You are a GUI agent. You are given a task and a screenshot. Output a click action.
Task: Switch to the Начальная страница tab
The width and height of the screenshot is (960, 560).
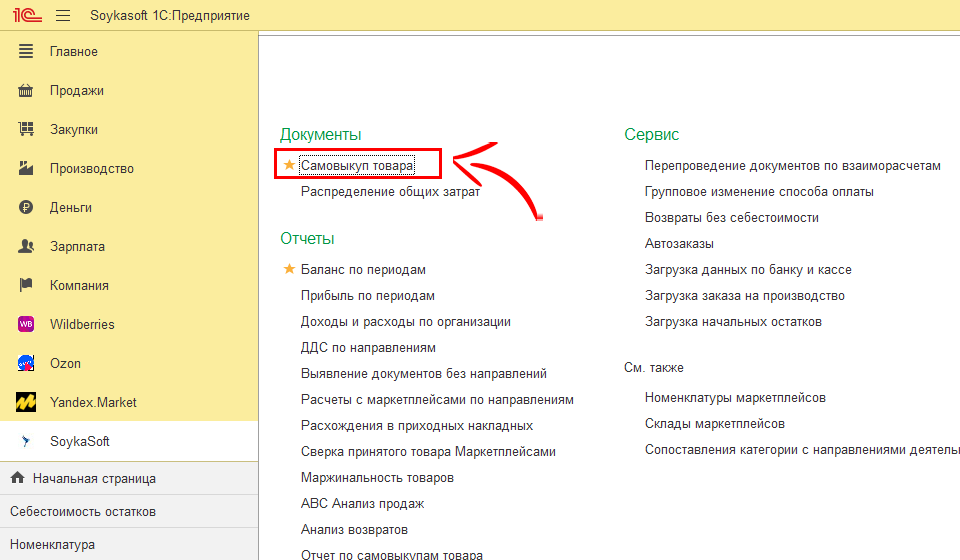pyautogui.click(x=93, y=478)
